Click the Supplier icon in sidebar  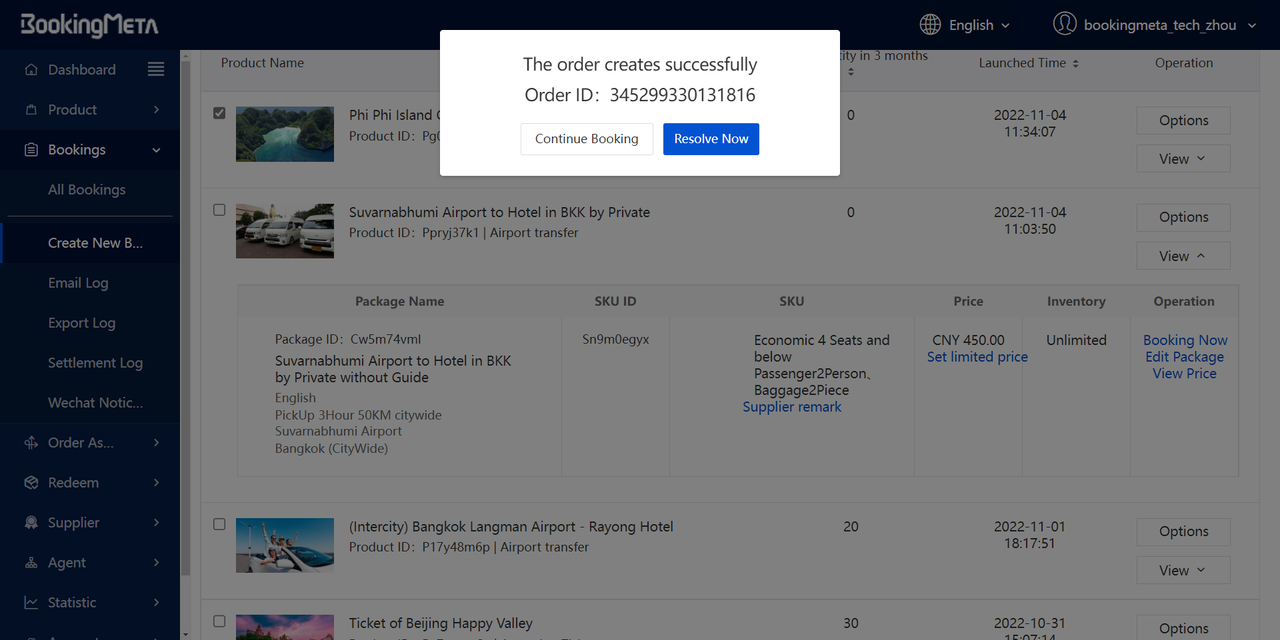click(x=30, y=523)
